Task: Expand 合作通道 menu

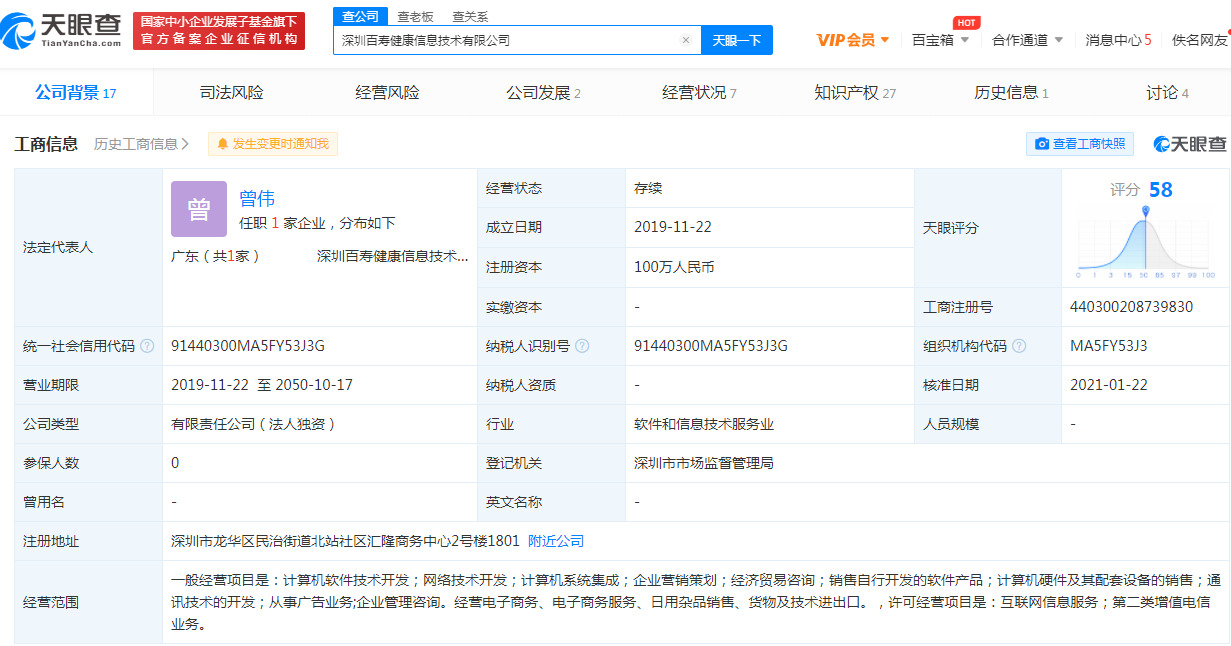Action: click(1028, 40)
